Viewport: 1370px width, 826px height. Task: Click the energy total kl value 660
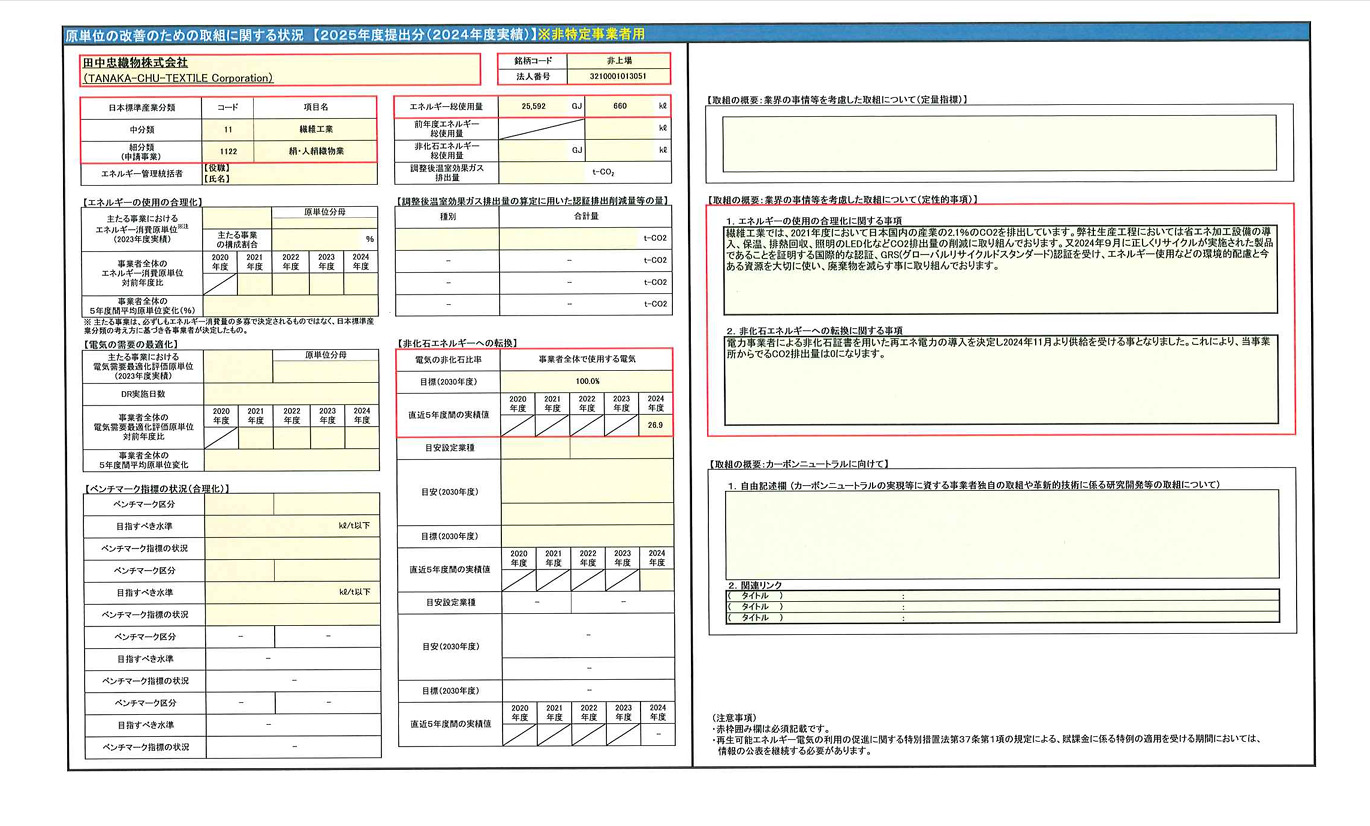(619, 106)
